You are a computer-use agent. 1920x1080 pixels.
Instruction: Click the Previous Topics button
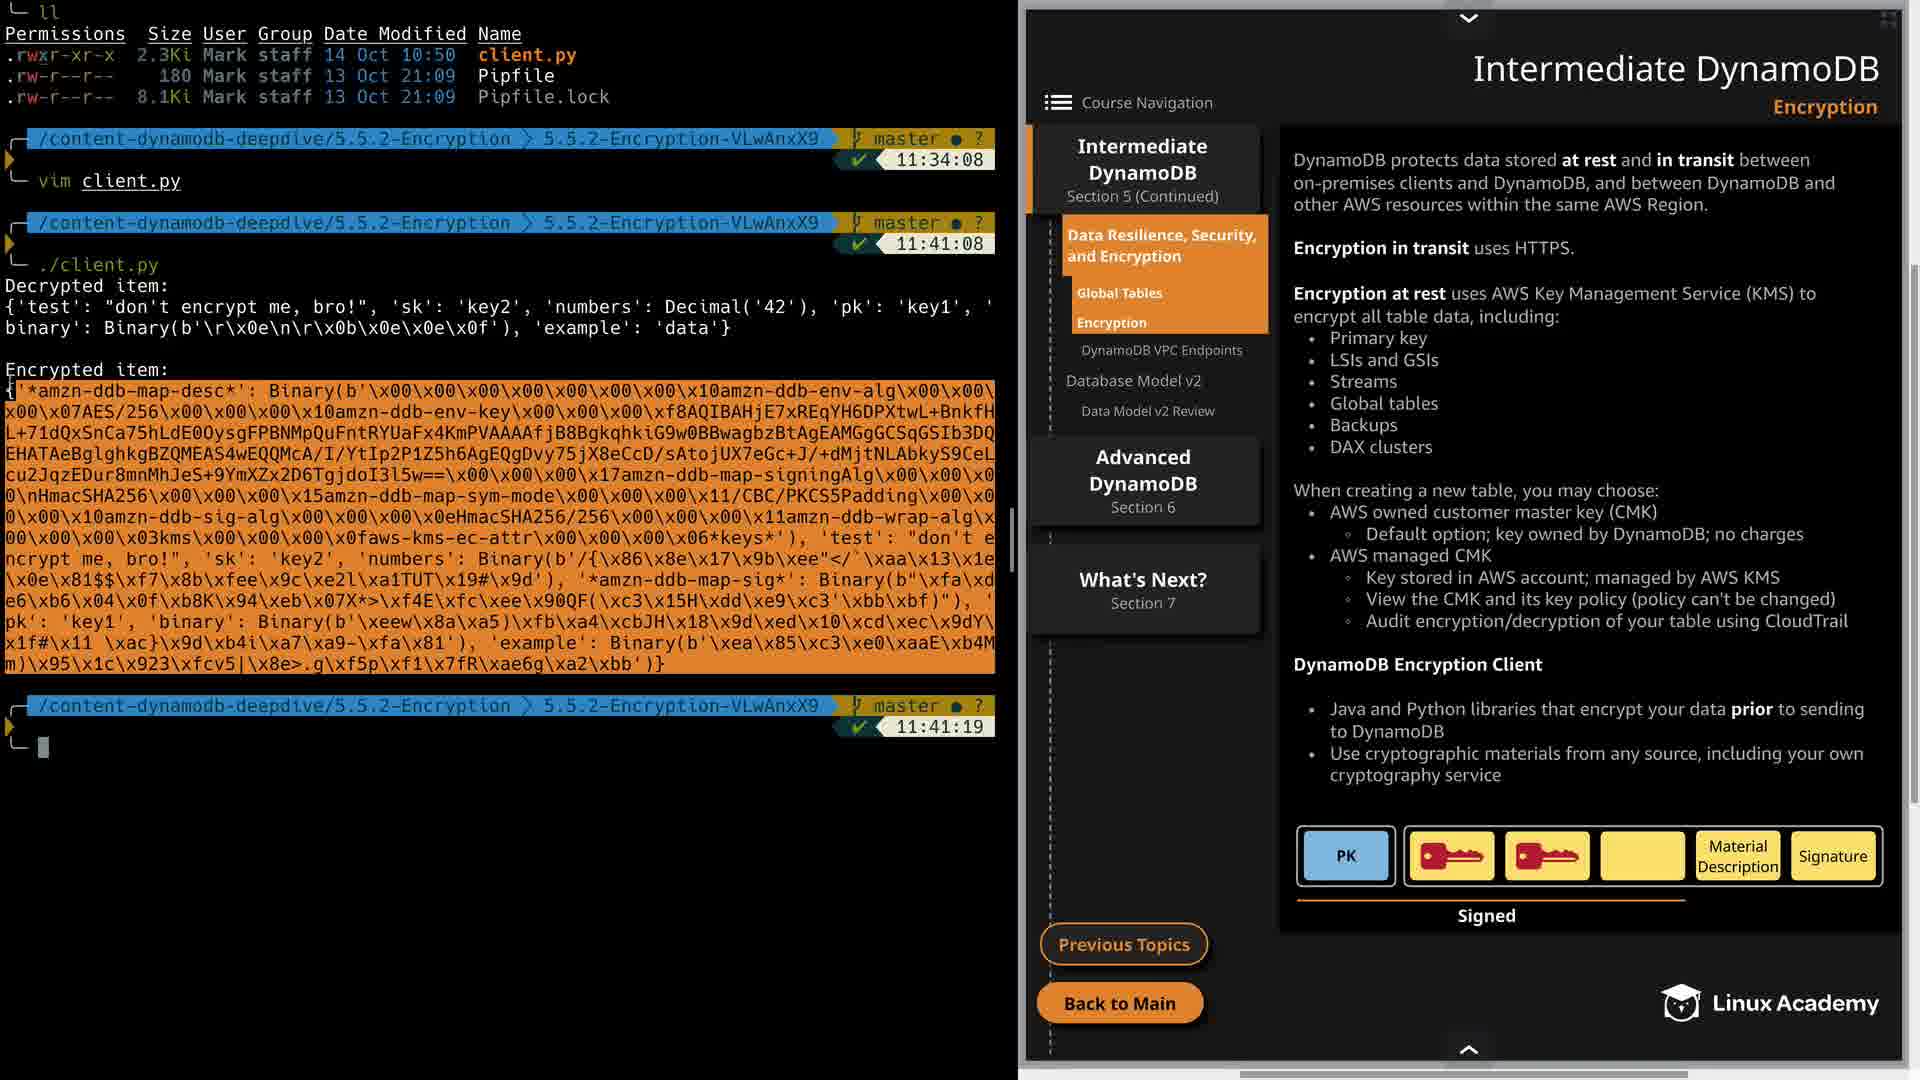pos(1123,945)
